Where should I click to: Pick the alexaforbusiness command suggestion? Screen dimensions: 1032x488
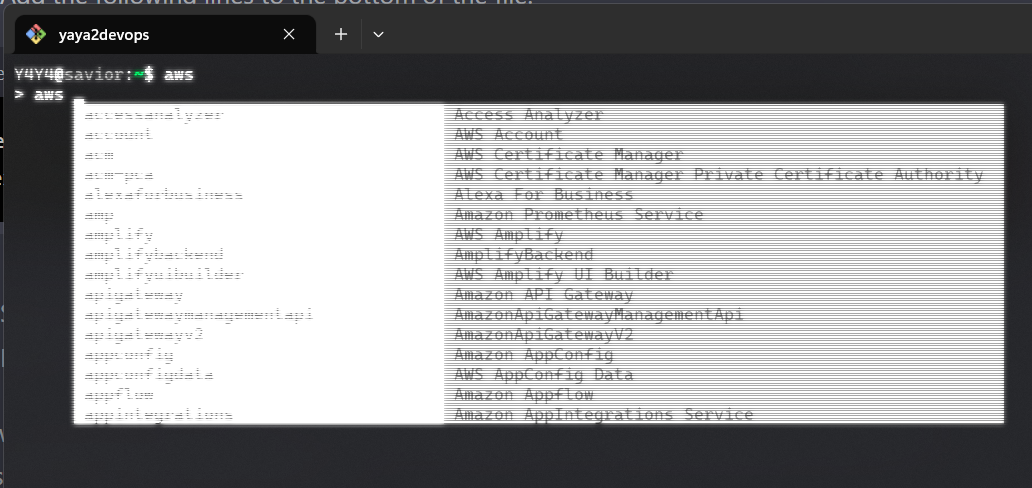tap(164, 195)
